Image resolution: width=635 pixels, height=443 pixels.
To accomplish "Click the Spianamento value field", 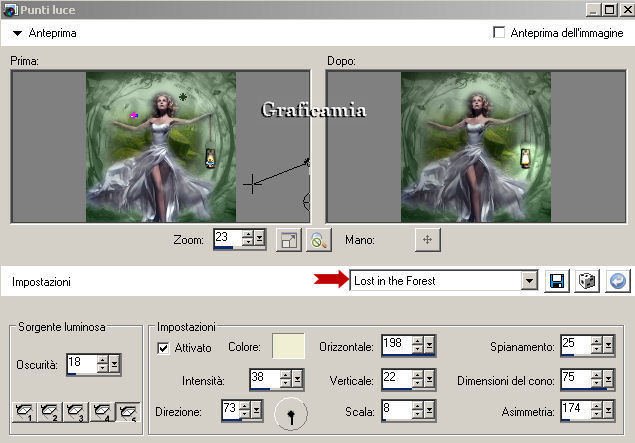I will (576, 345).
